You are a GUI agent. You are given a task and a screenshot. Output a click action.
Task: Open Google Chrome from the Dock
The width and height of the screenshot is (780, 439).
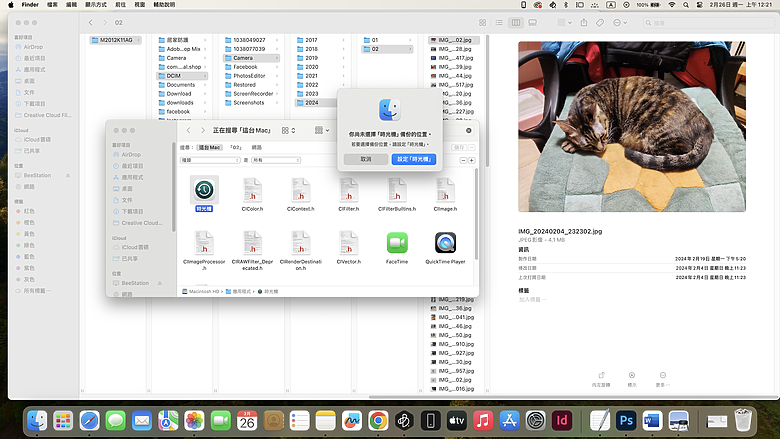(378, 421)
